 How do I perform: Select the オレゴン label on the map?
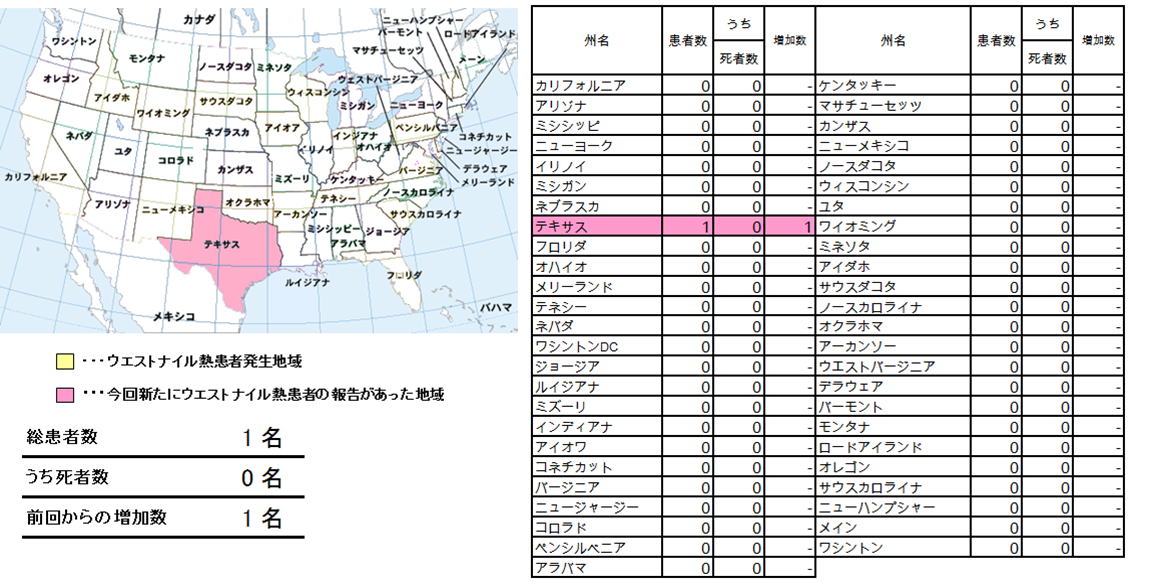pos(61,78)
